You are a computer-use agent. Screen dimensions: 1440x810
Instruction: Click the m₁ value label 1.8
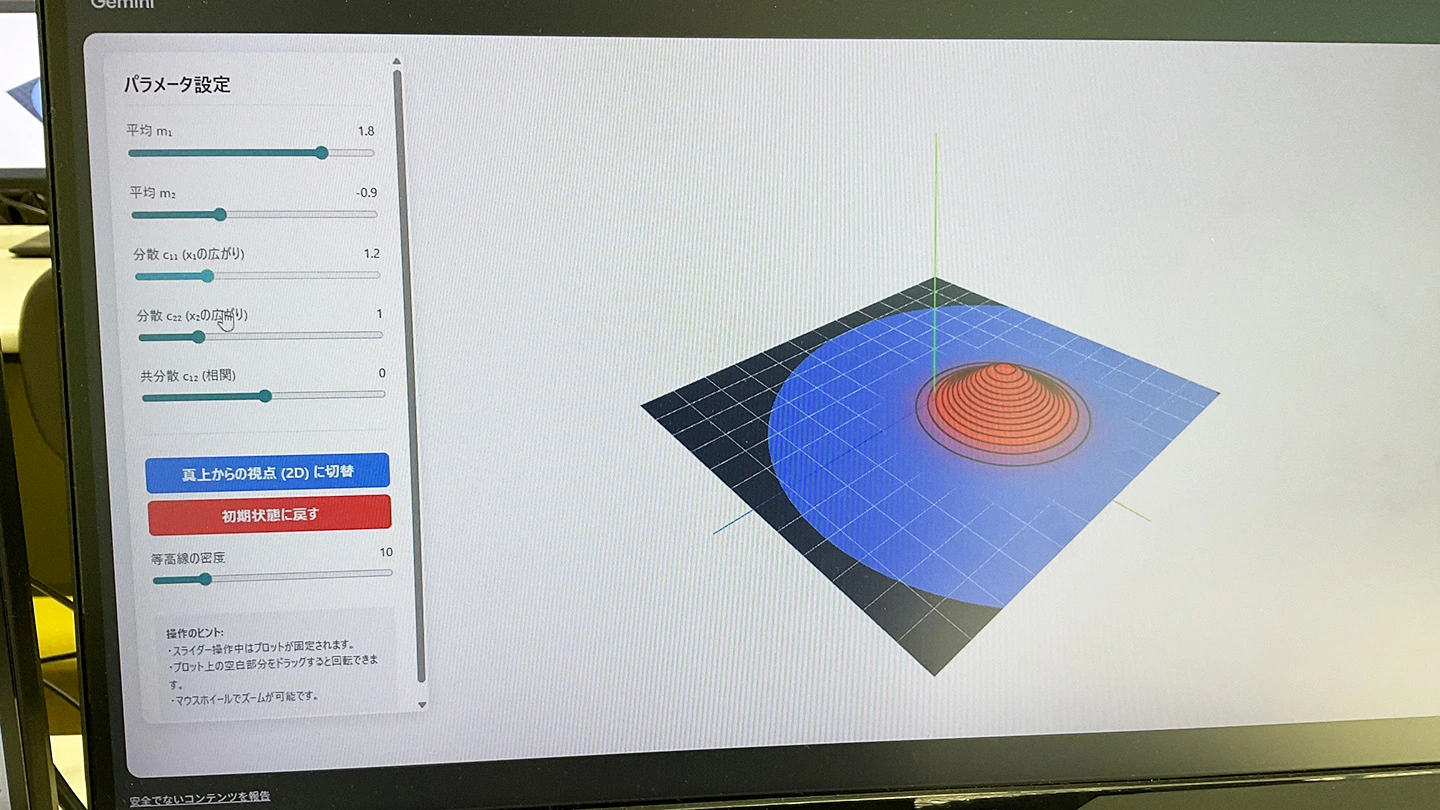coord(365,131)
